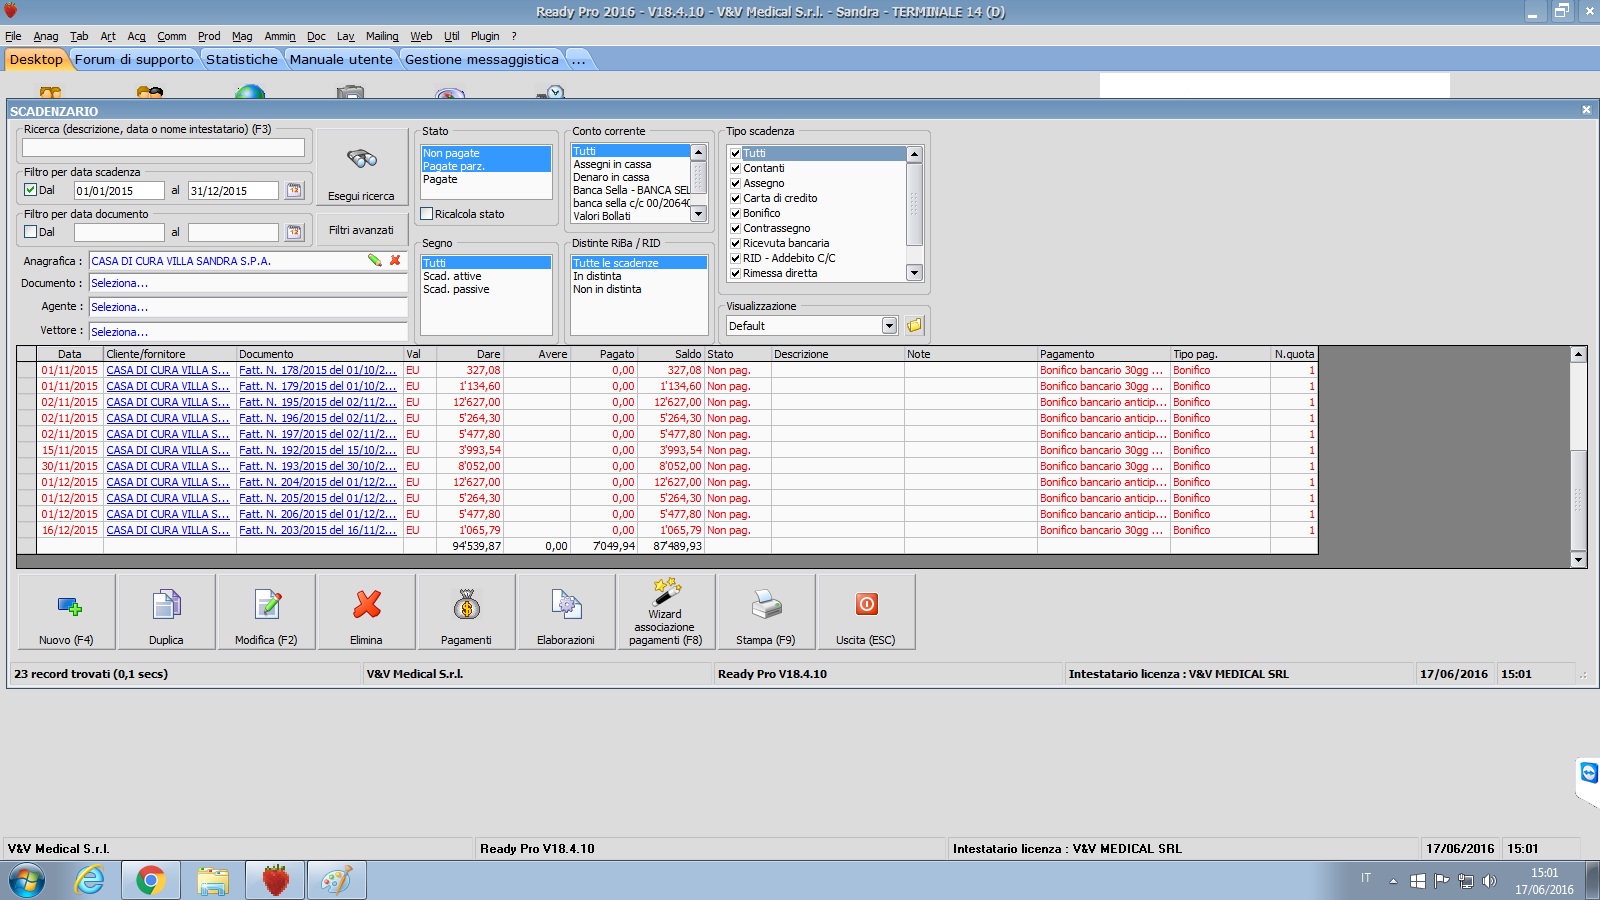
Task: Open Agente Seleziona... selector
Action: (x=248, y=307)
